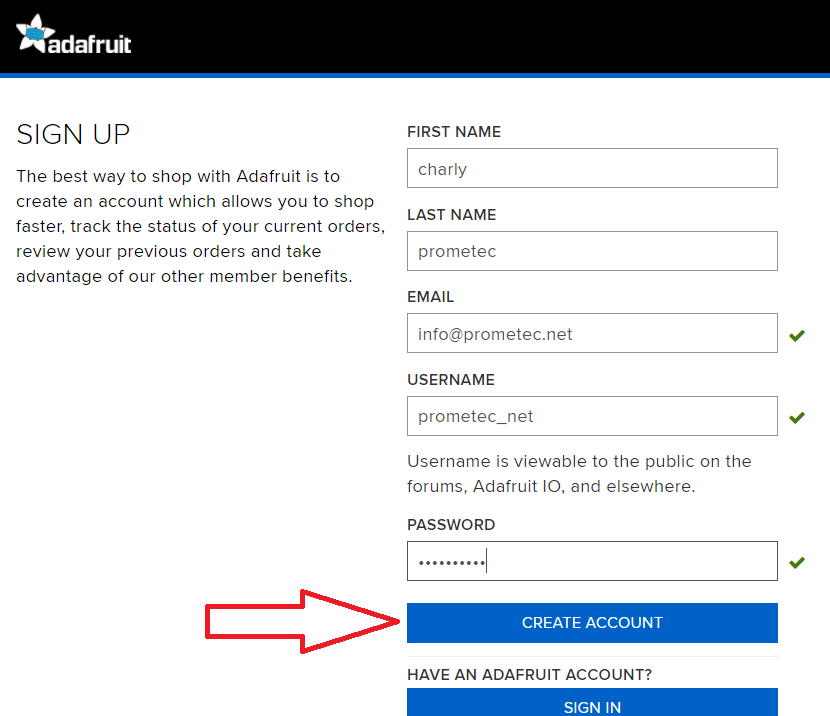This screenshot has width=830, height=716.
Task: Click the EMAIL label above the field
Action: (430, 297)
